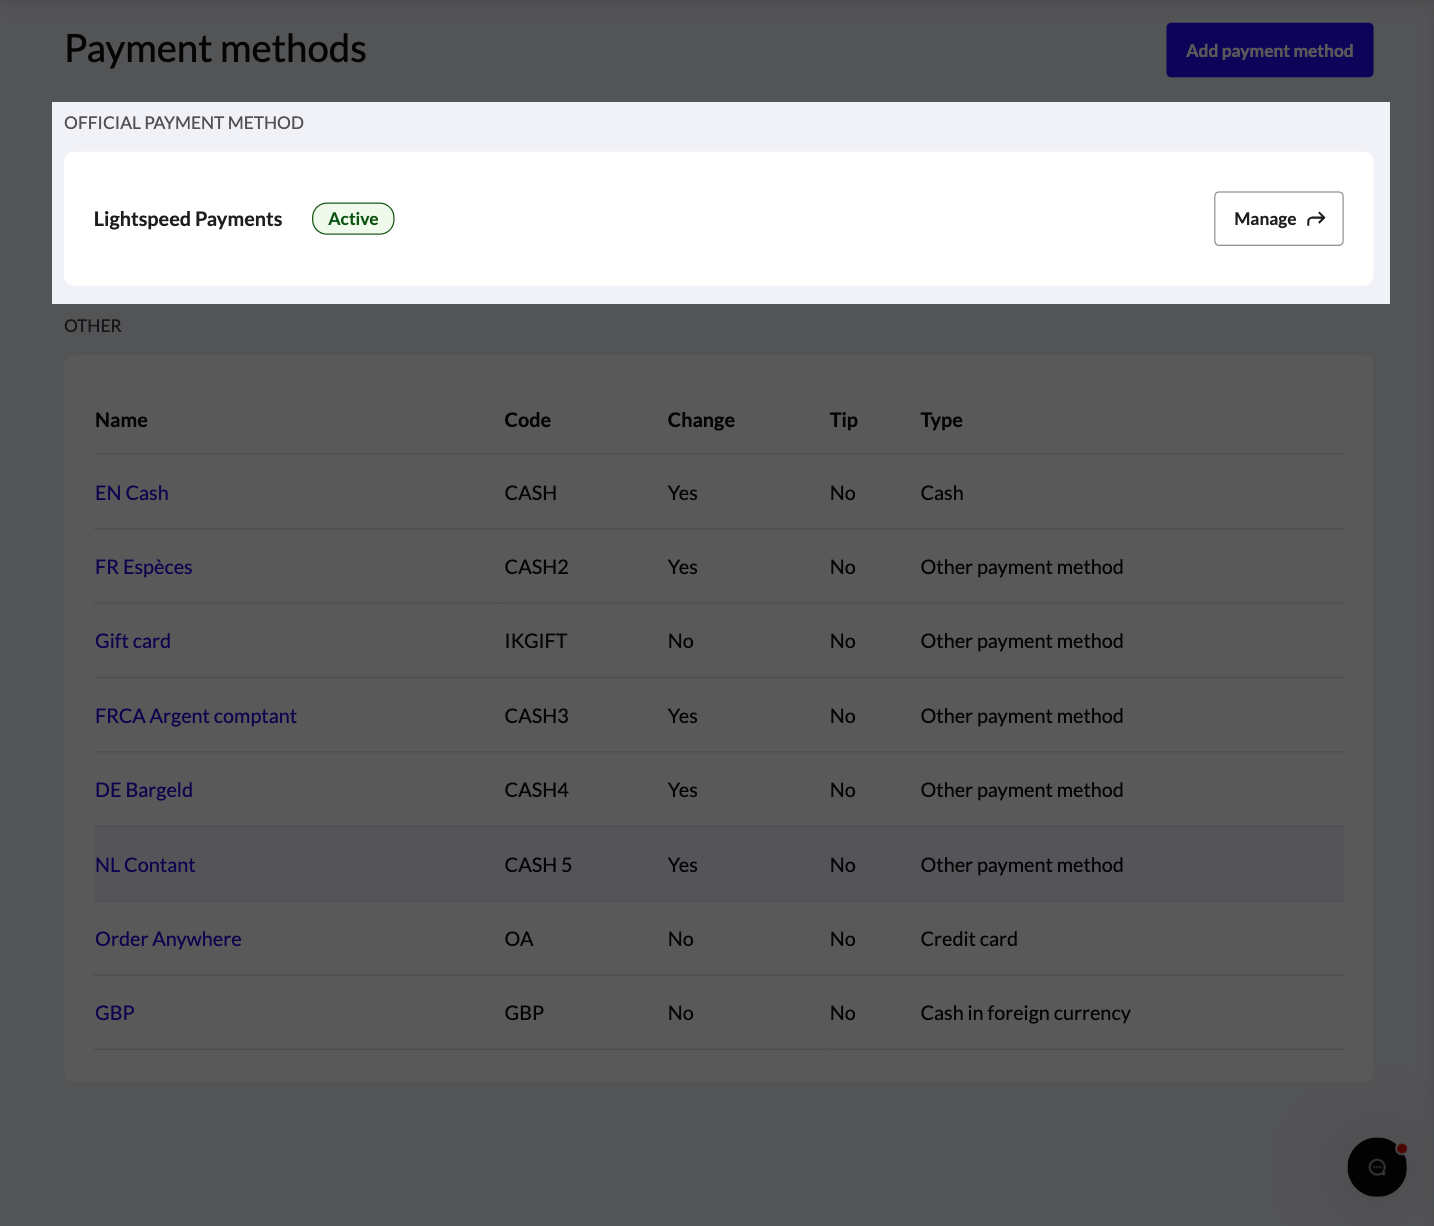Viewport: 1434px width, 1226px height.
Task: Click the Active status badge
Action: pos(353,219)
